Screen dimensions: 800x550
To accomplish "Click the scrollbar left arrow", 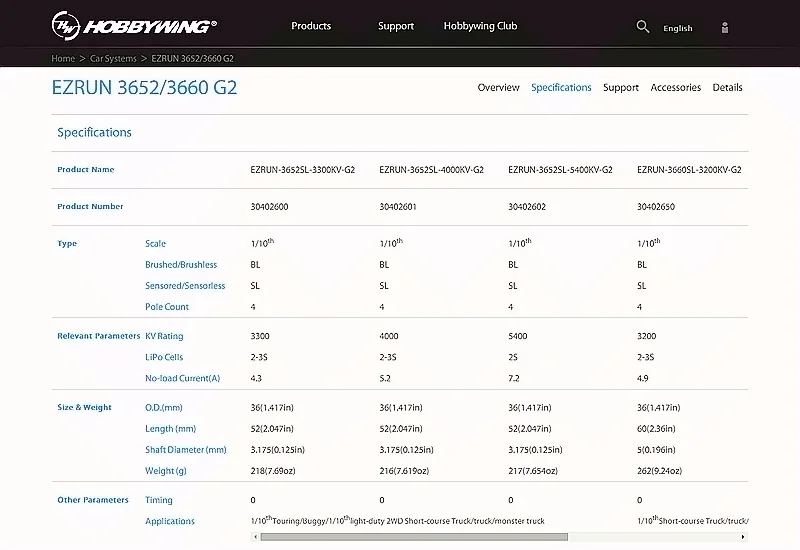I will tap(256, 537).
